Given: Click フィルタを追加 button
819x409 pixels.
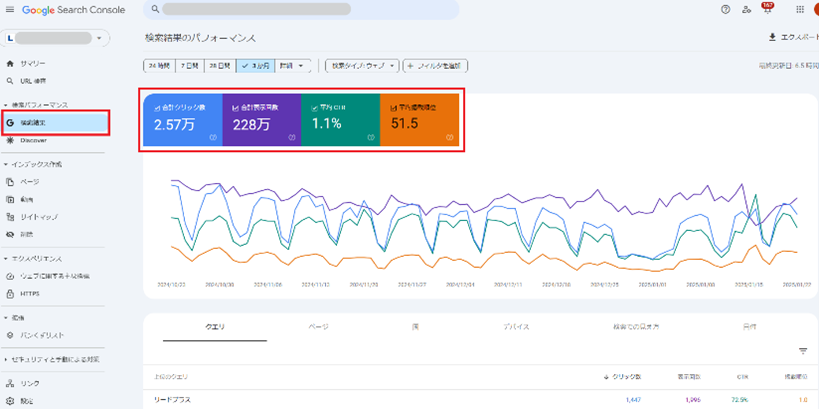Looking at the screenshot, I should tap(435, 66).
